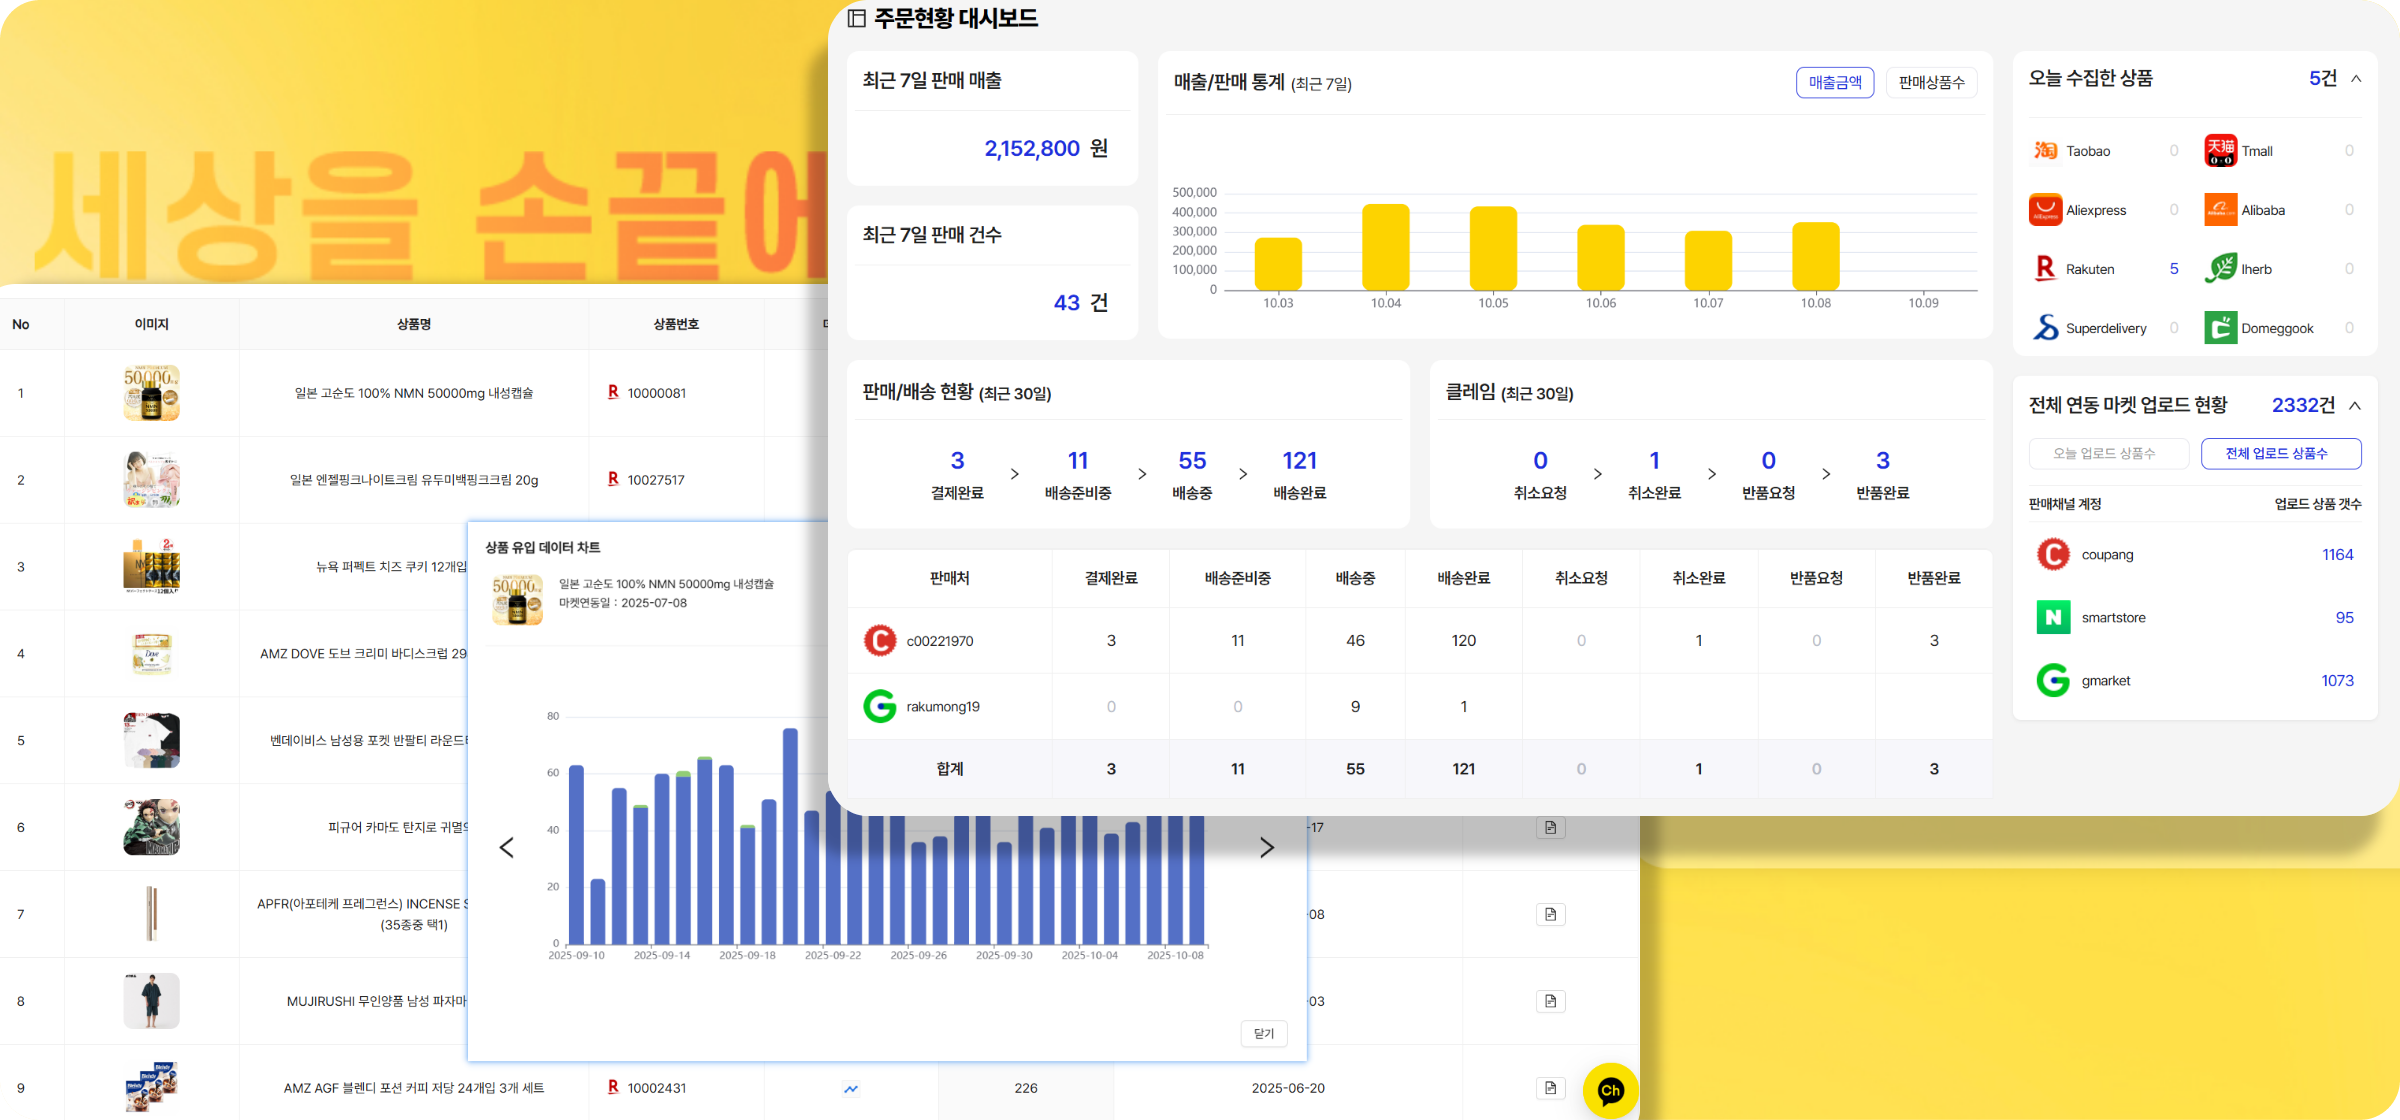Click the Aliexpress logo icon
Screen dimensions: 2400x1120
(x=2045, y=210)
